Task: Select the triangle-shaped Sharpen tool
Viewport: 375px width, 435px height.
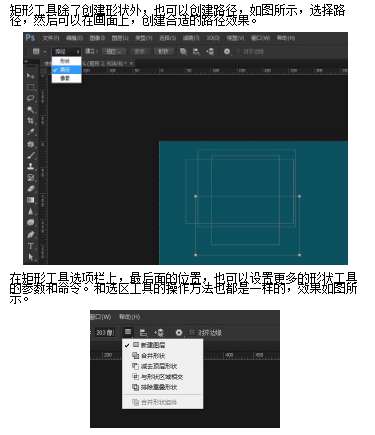Action: (31, 211)
